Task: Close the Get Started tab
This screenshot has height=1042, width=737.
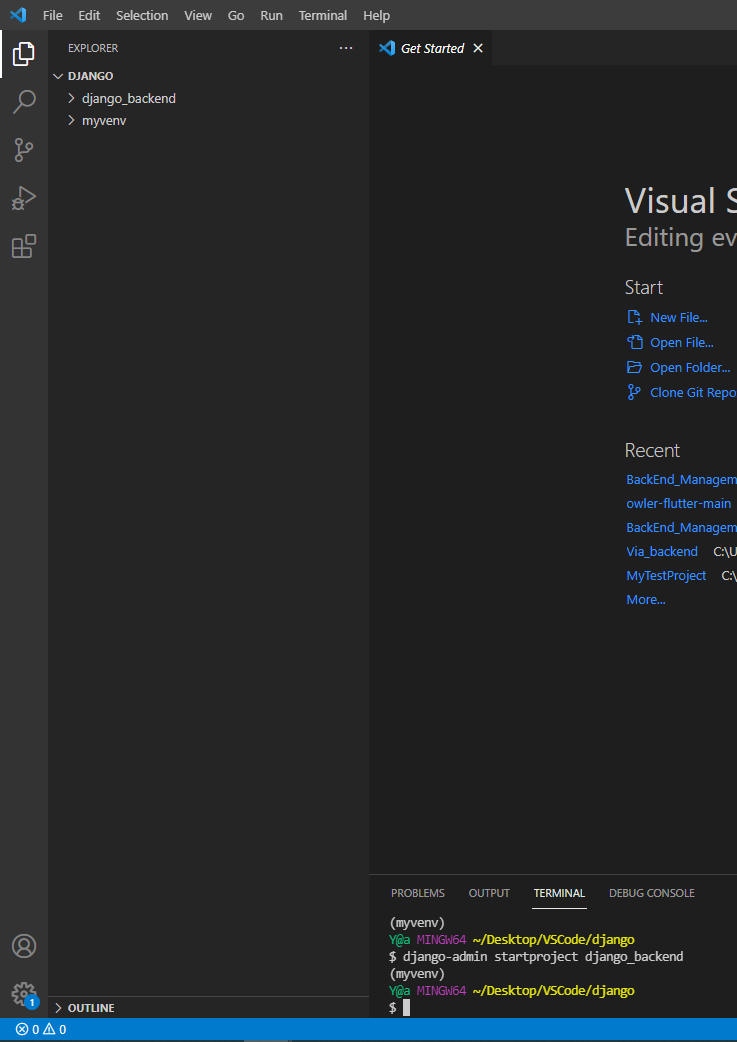Action: click(x=478, y=48)
